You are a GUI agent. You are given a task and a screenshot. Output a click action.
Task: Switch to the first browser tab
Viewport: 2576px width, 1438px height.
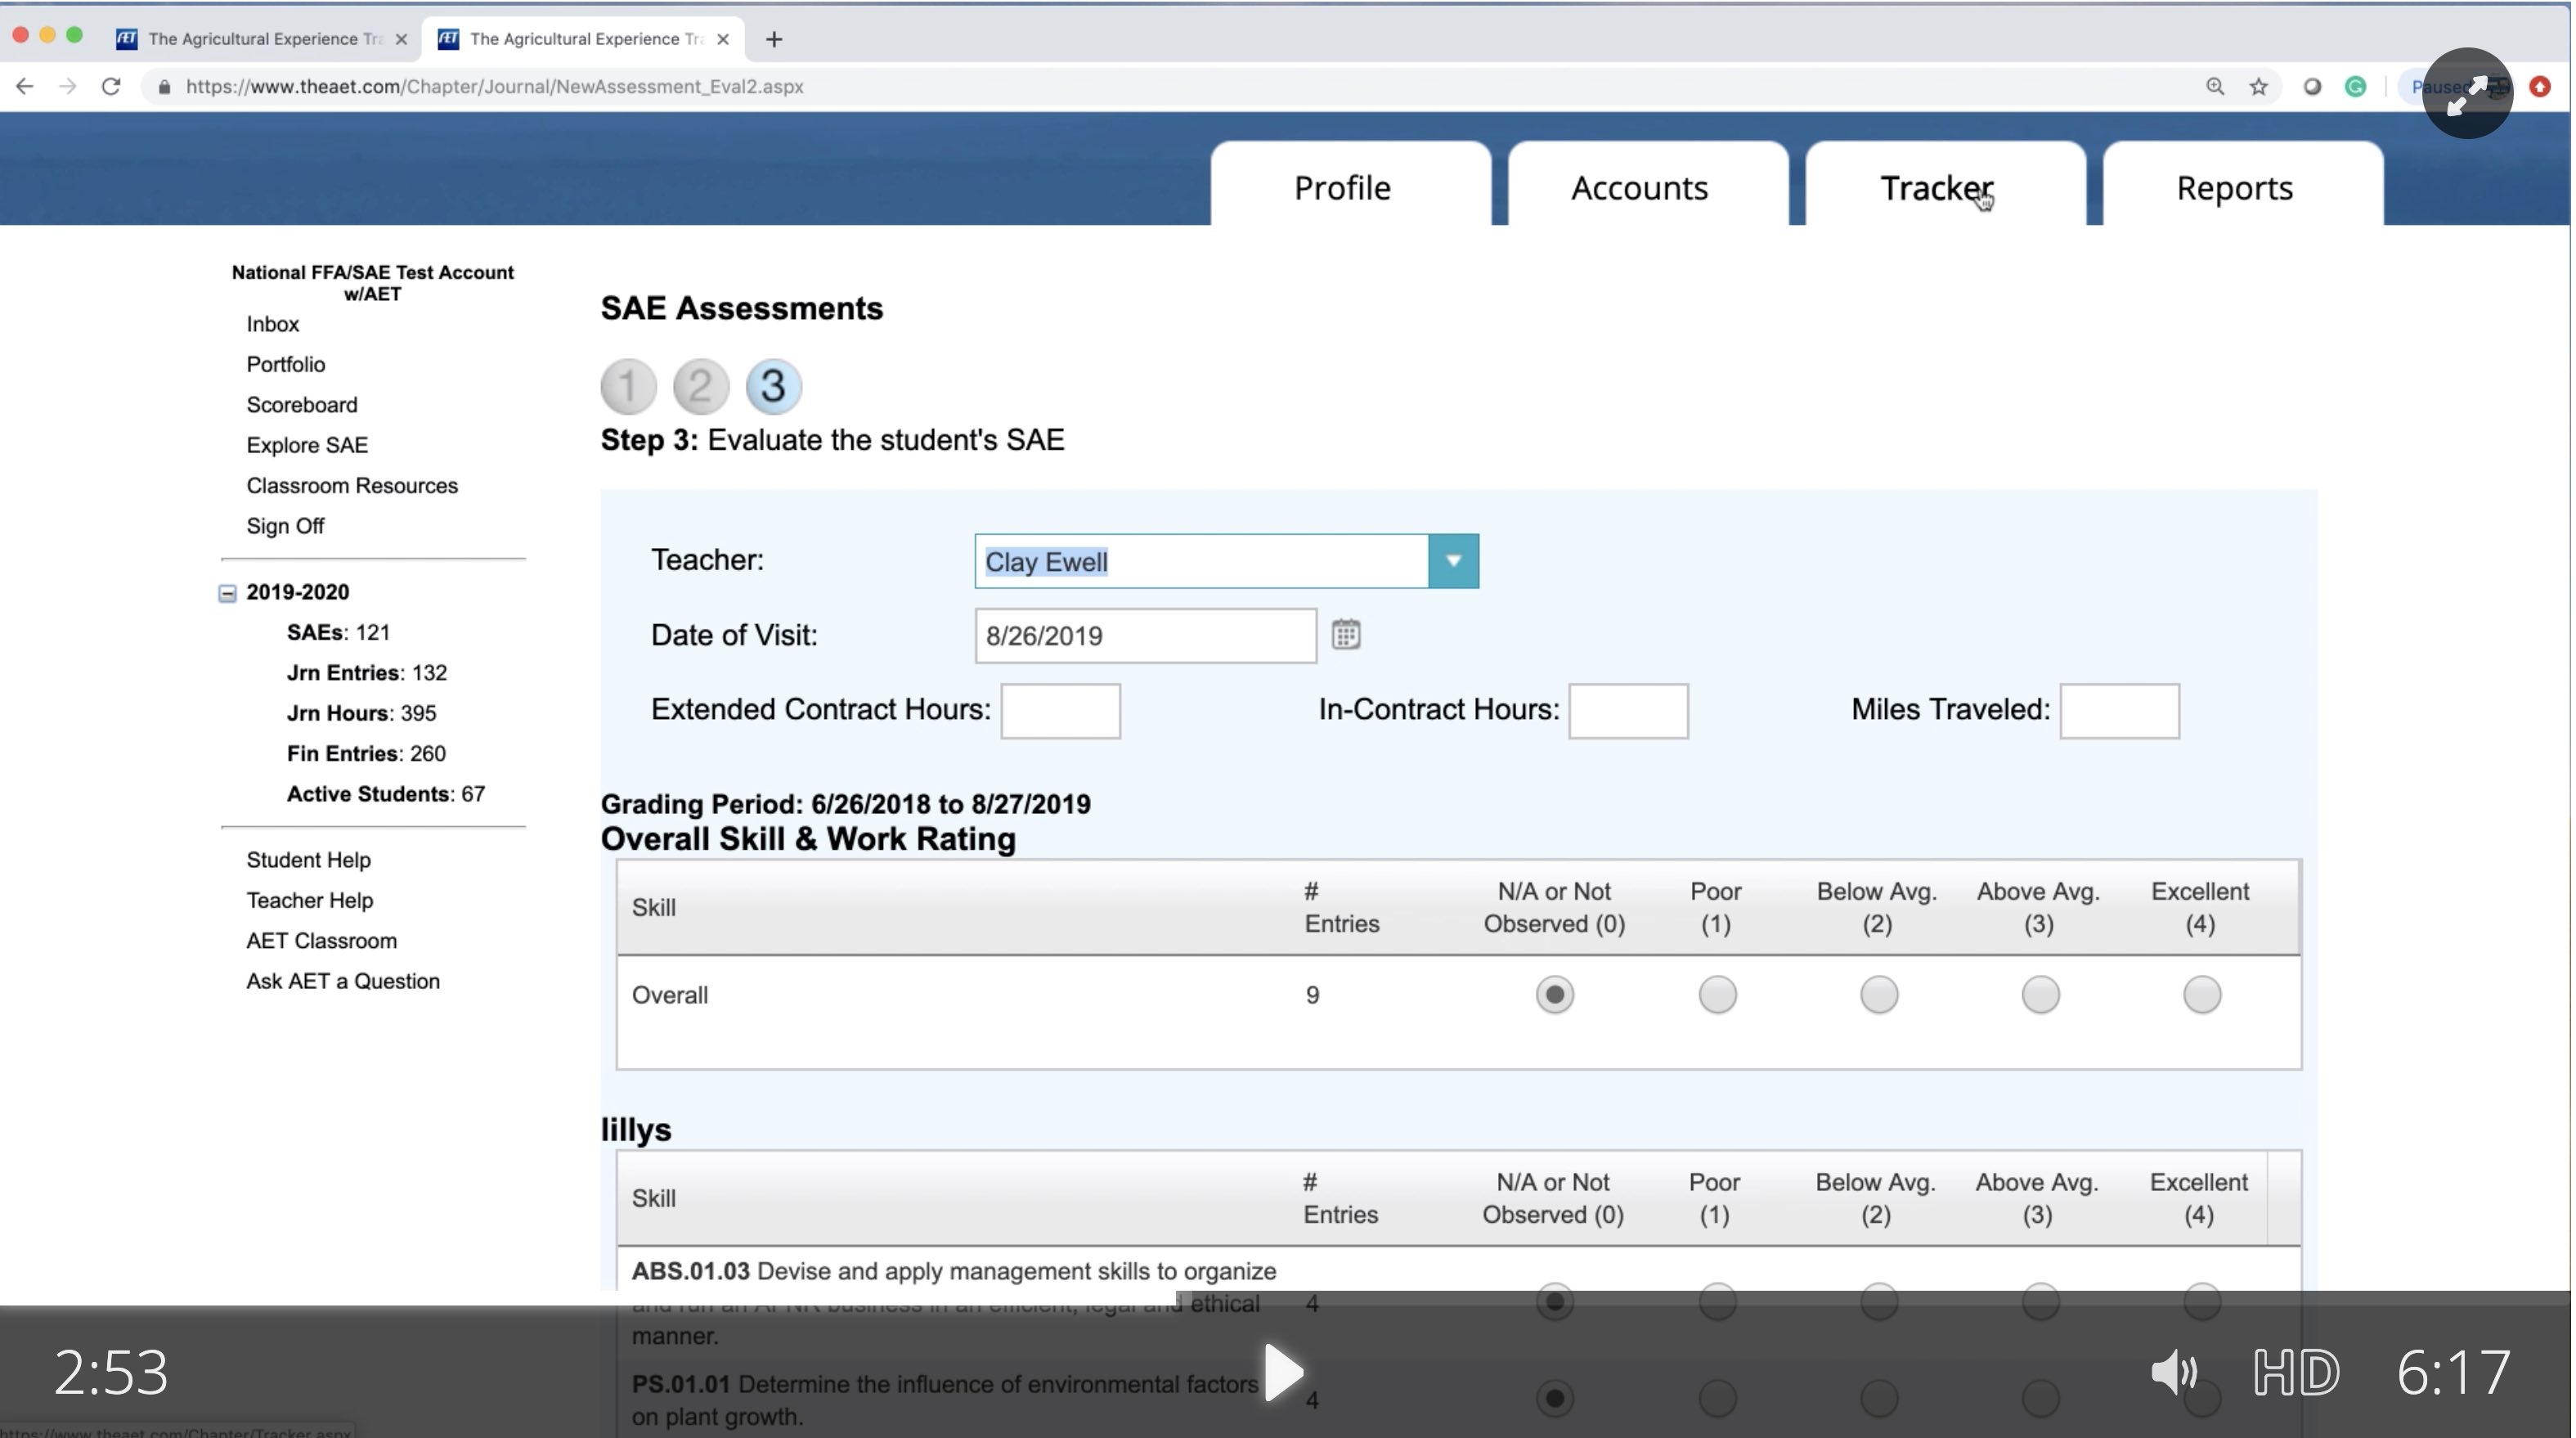click(x=261, y=39)
